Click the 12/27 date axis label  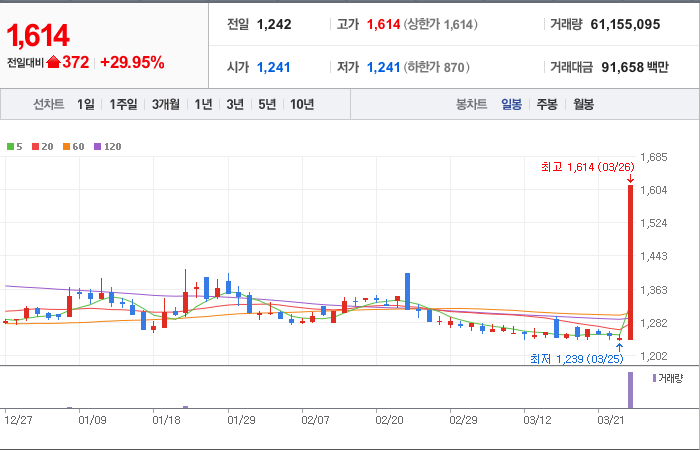coord(18,420)
